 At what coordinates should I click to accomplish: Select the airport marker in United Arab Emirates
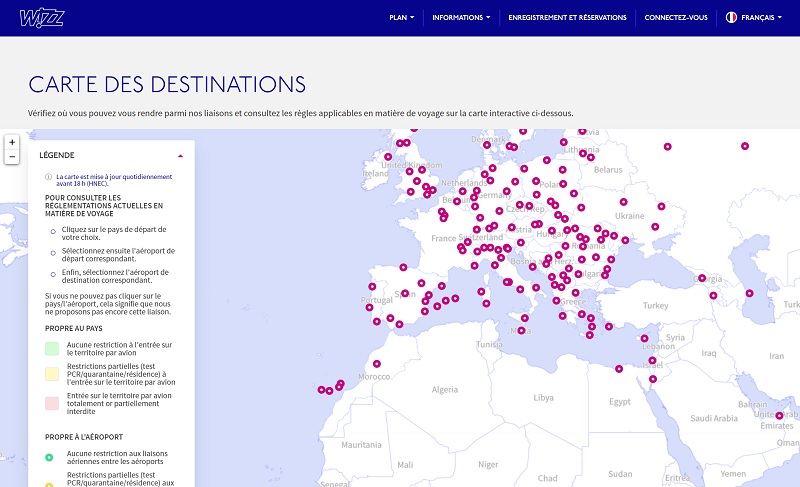click(x=779, y=415)
